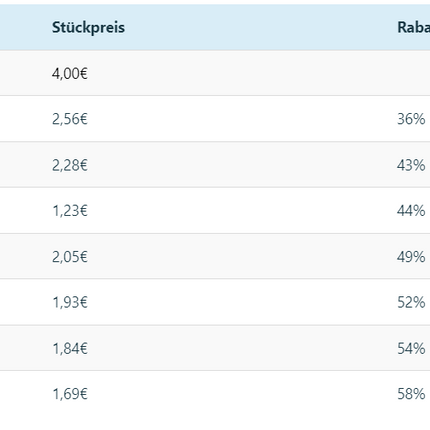Click the Raba column header
Image resolution: width=430 pixels, height=430 pixels.
tap(413, 27)
